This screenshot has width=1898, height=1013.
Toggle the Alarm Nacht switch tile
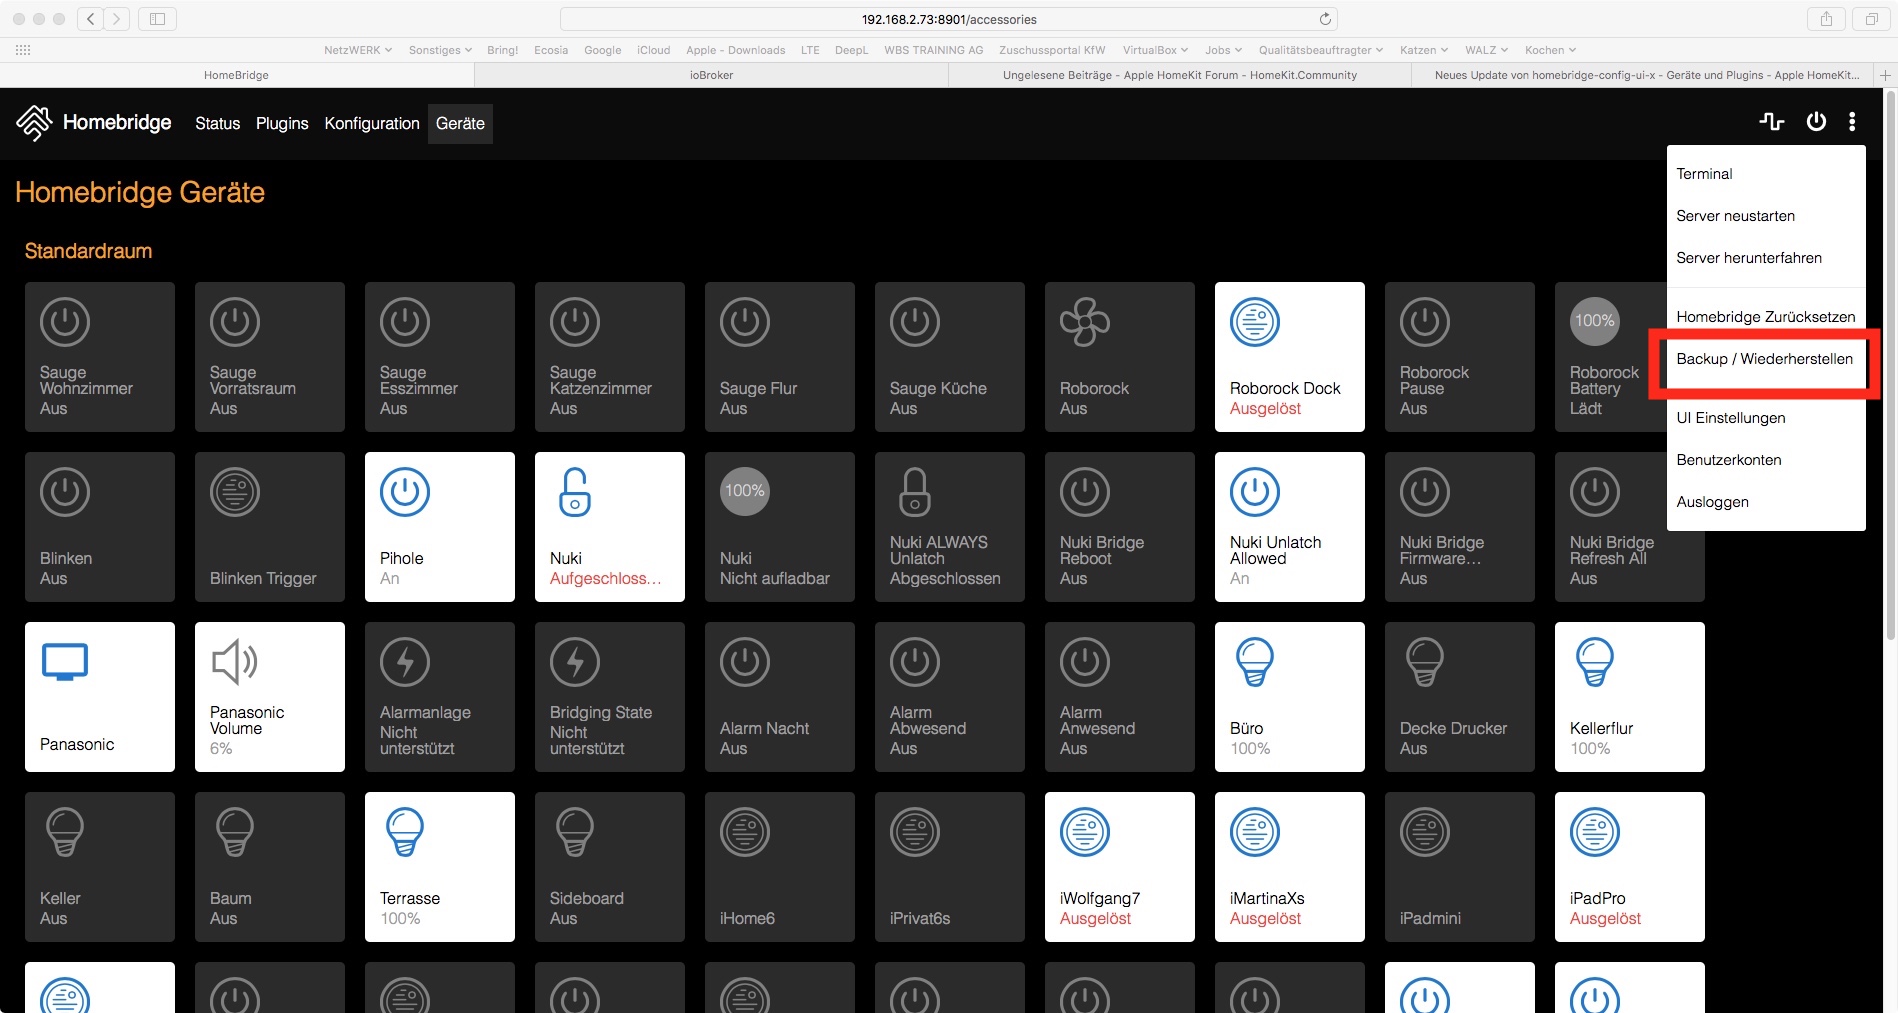tap(780, 697)
